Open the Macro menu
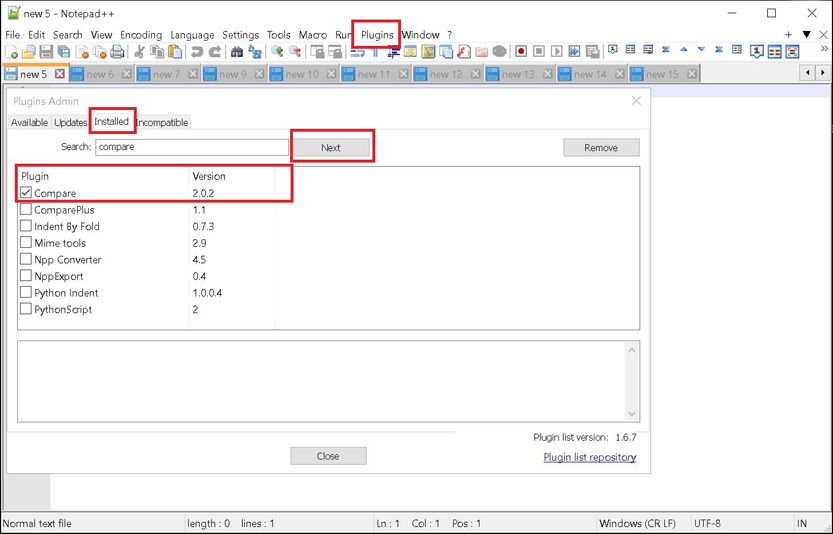 pos(313,35)
